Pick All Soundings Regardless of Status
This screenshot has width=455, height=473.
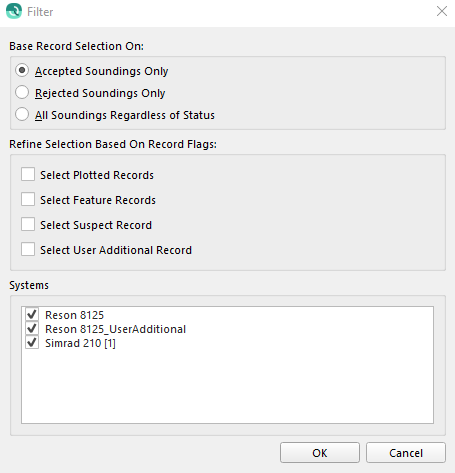point(22,114)
